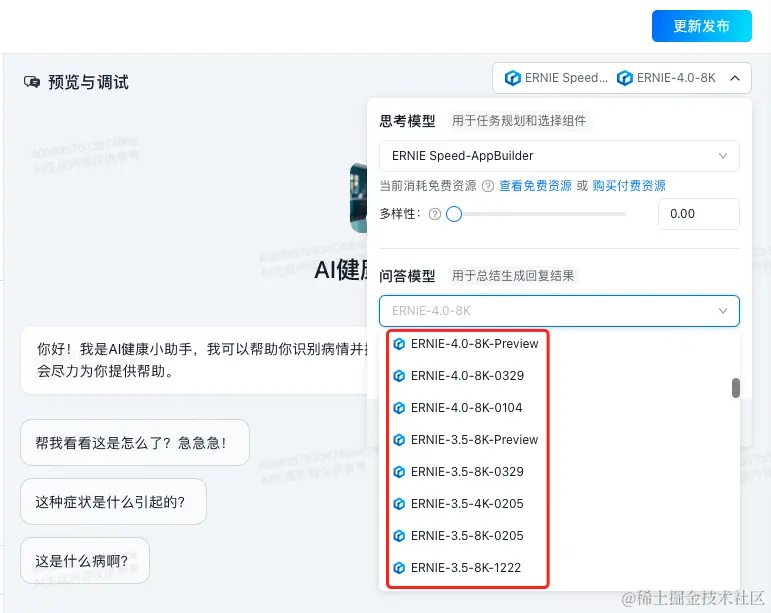Click the 问答模型 section label
This screenshot has width=771, height=613.
(407, 276)
